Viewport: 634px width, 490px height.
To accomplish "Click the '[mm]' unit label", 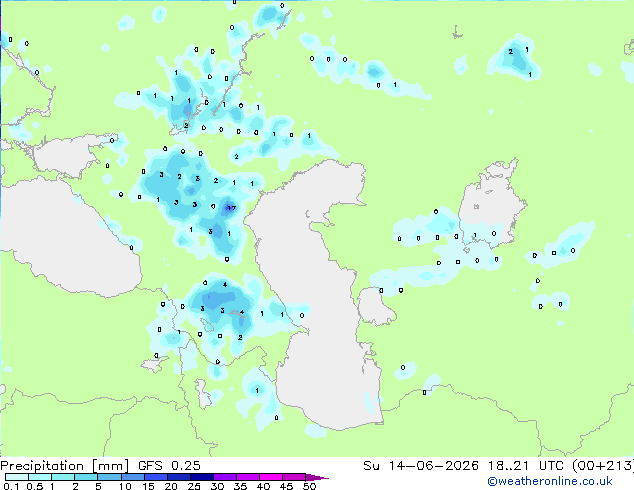I will pos(111,466).
